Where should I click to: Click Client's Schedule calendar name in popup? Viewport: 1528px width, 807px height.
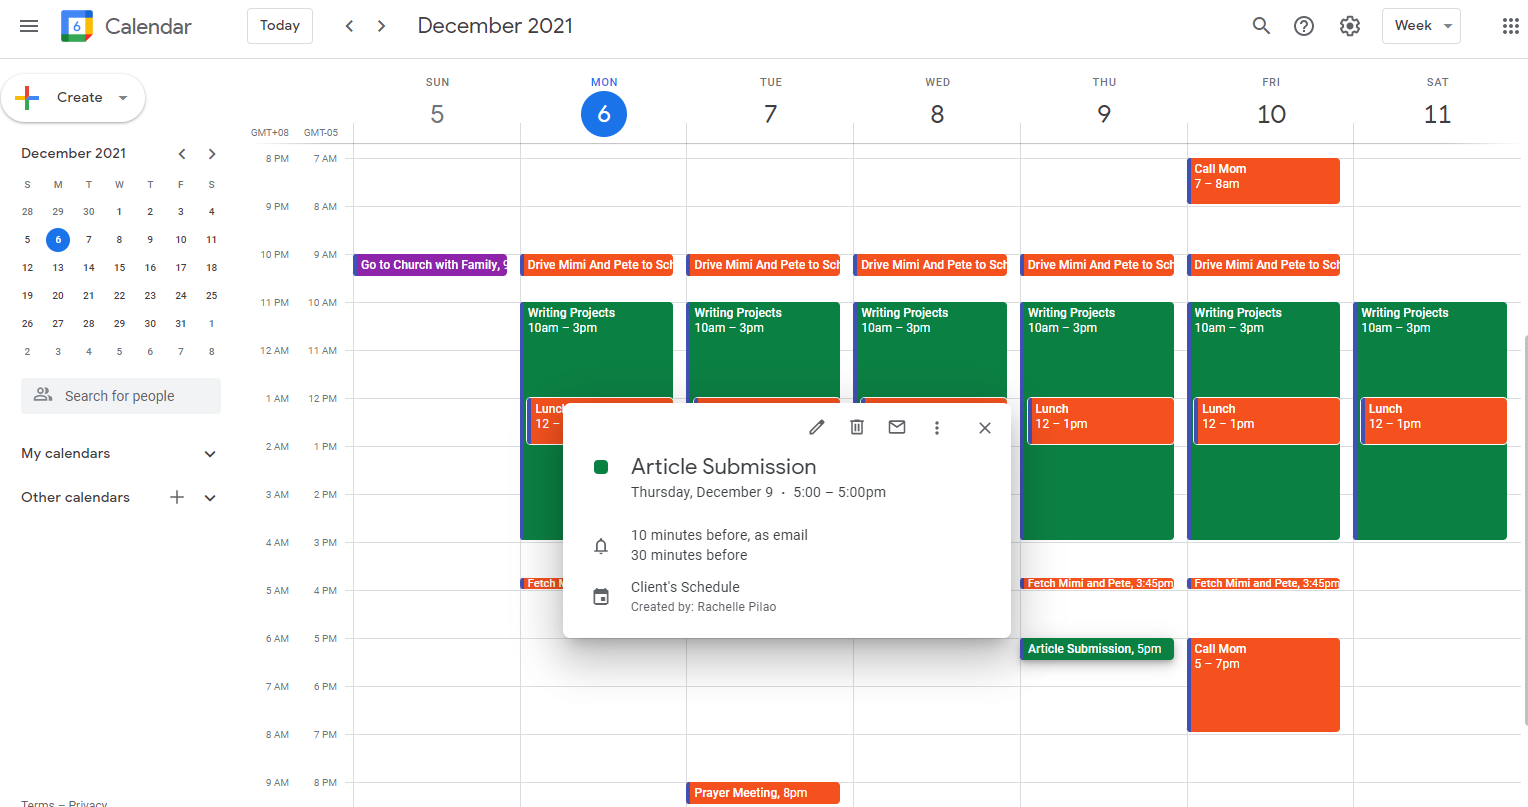(685, 587)
